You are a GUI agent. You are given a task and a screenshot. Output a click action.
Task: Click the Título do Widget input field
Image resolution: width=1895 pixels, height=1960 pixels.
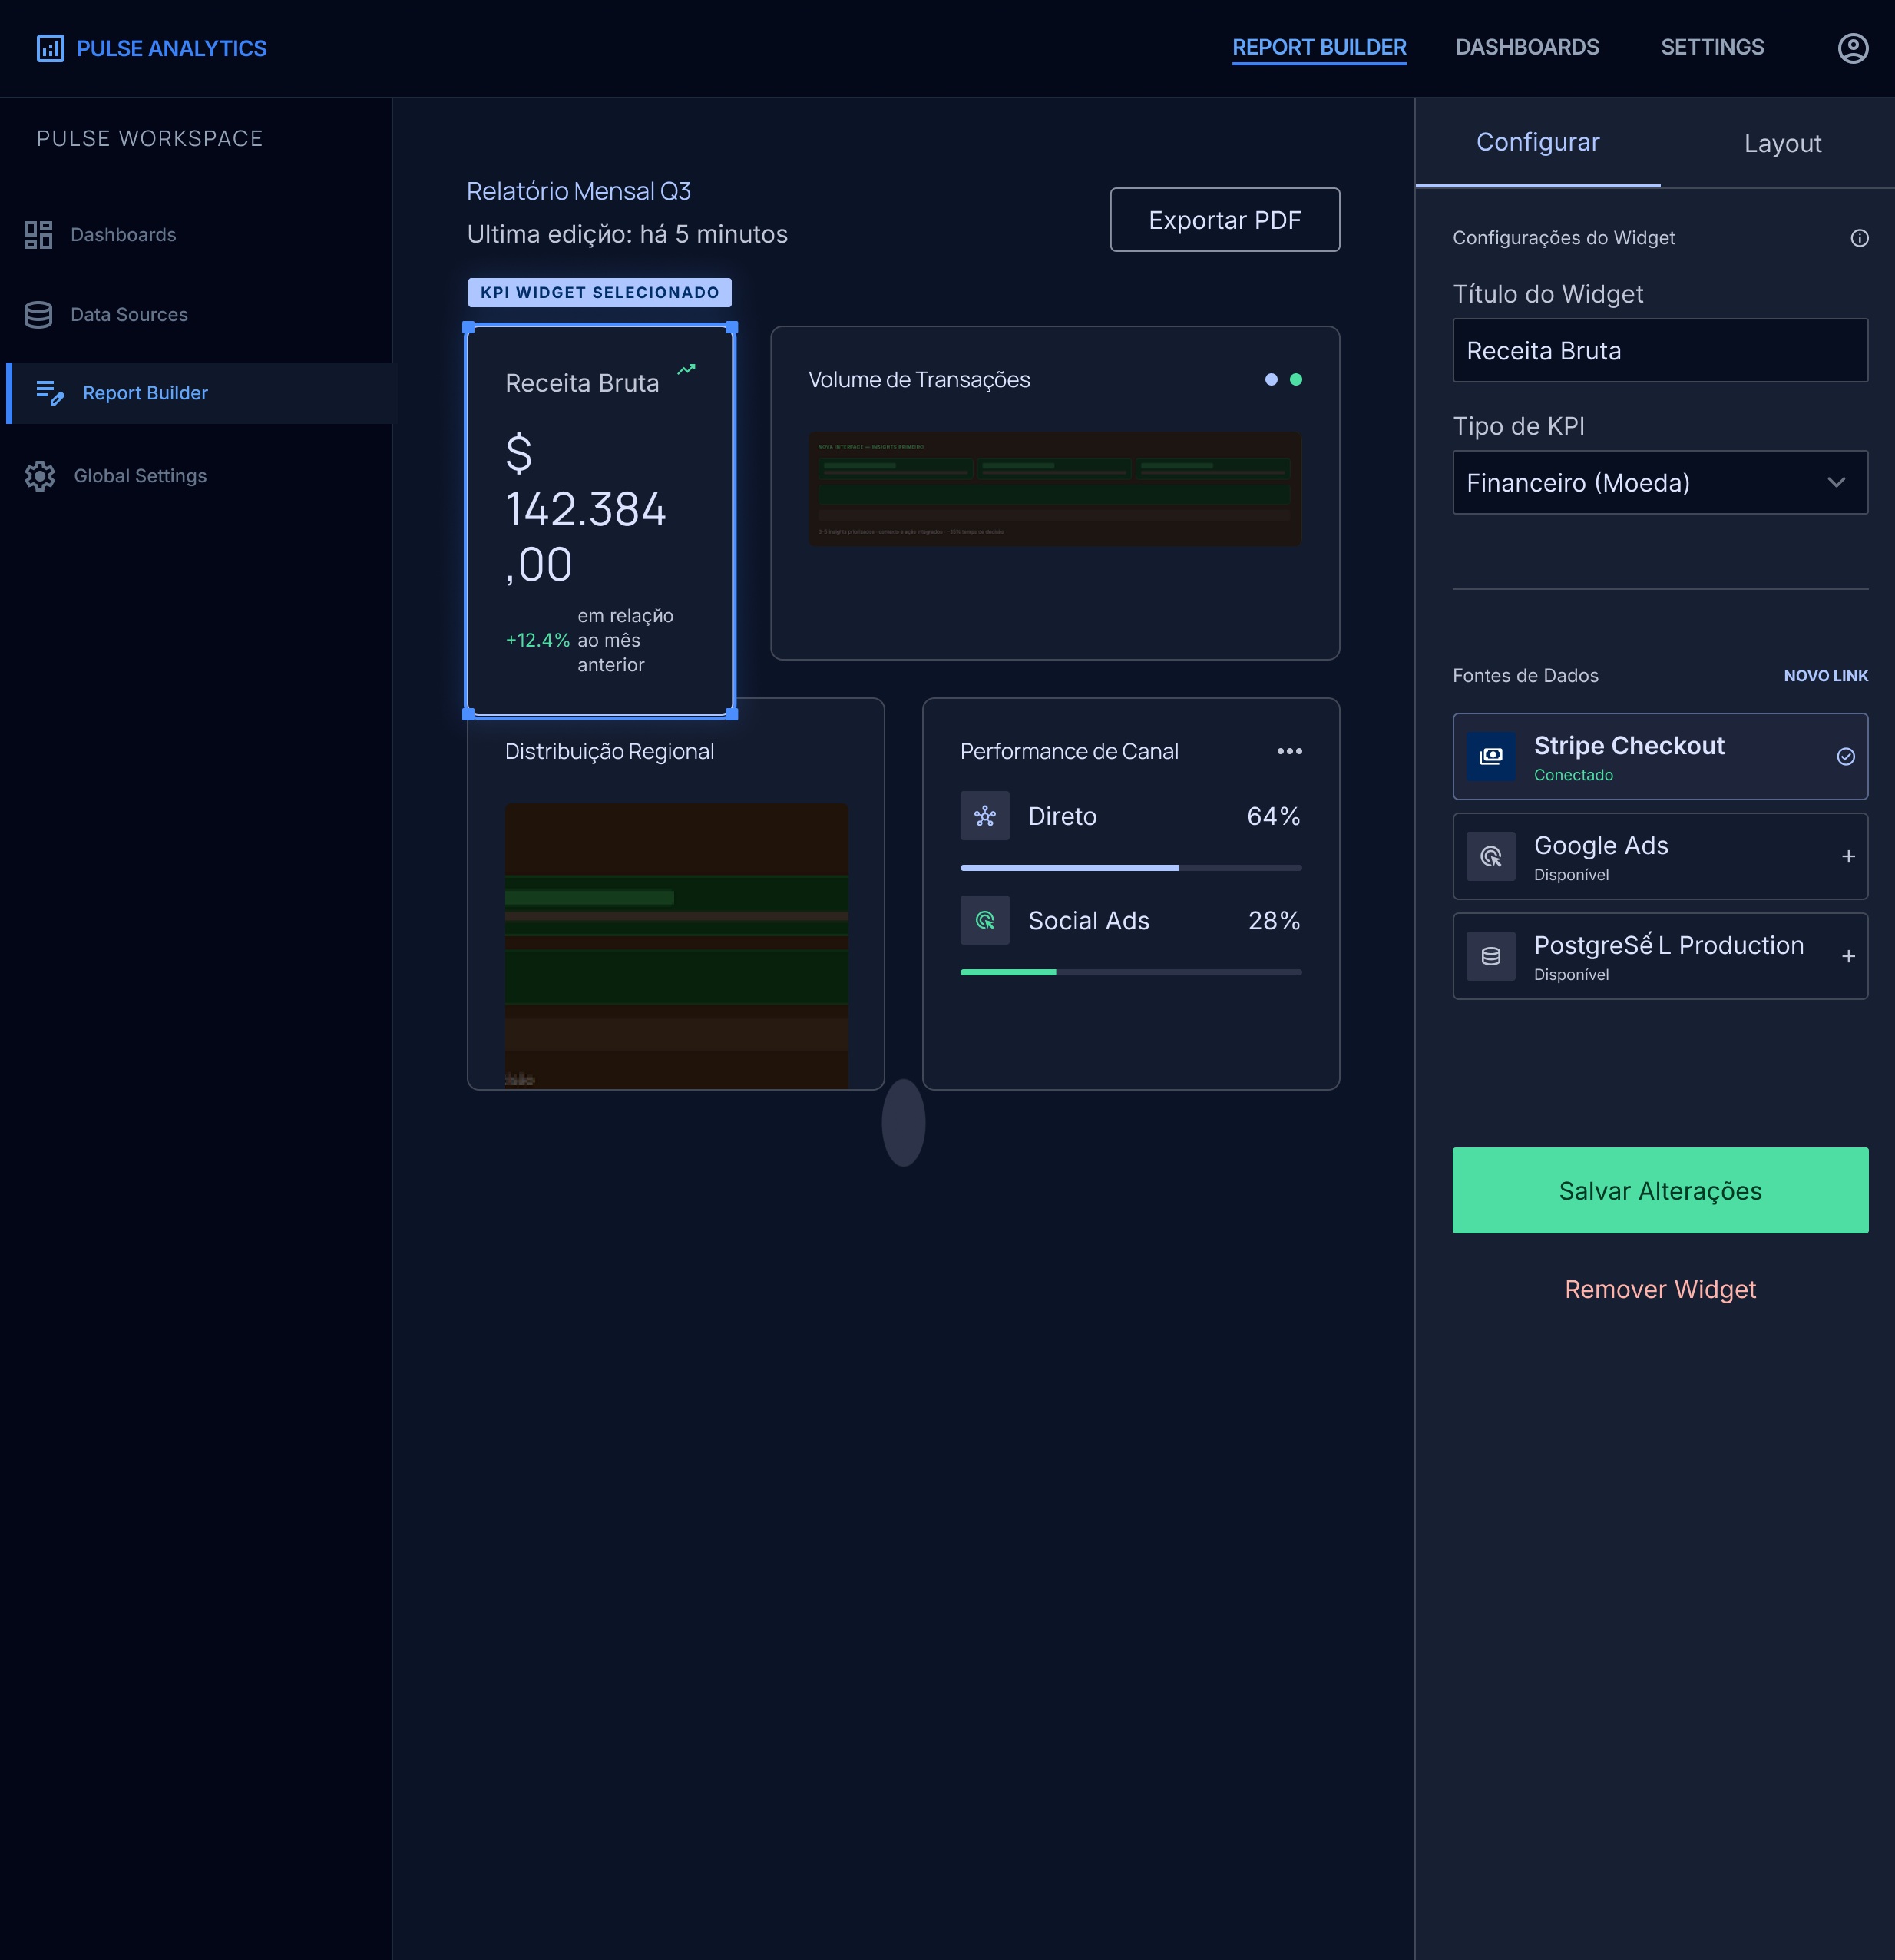[x=1660, y=351]
